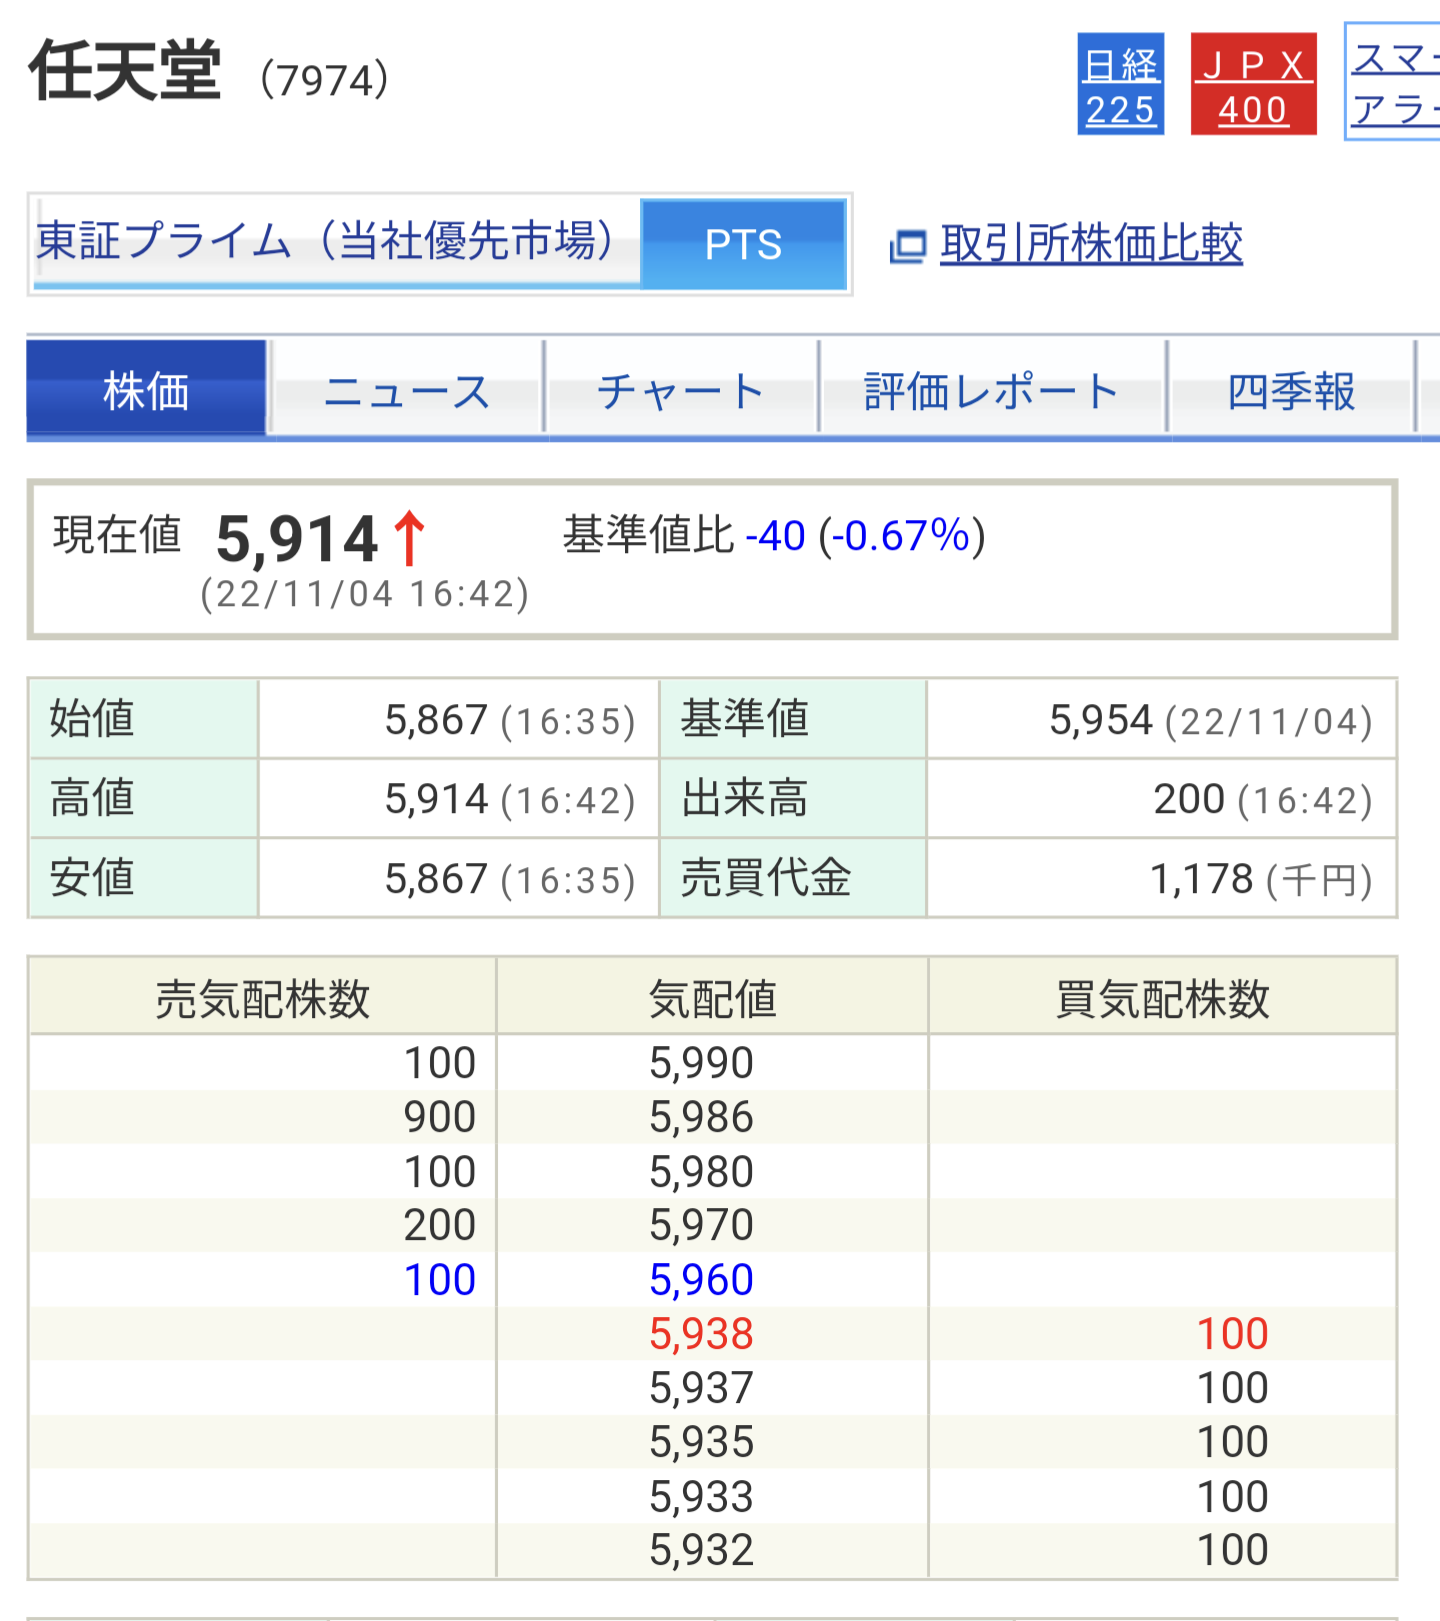Screen dimensions: 1440x1621
Task: Select ask price 5,980
Action: click(x=701, y=1172)
